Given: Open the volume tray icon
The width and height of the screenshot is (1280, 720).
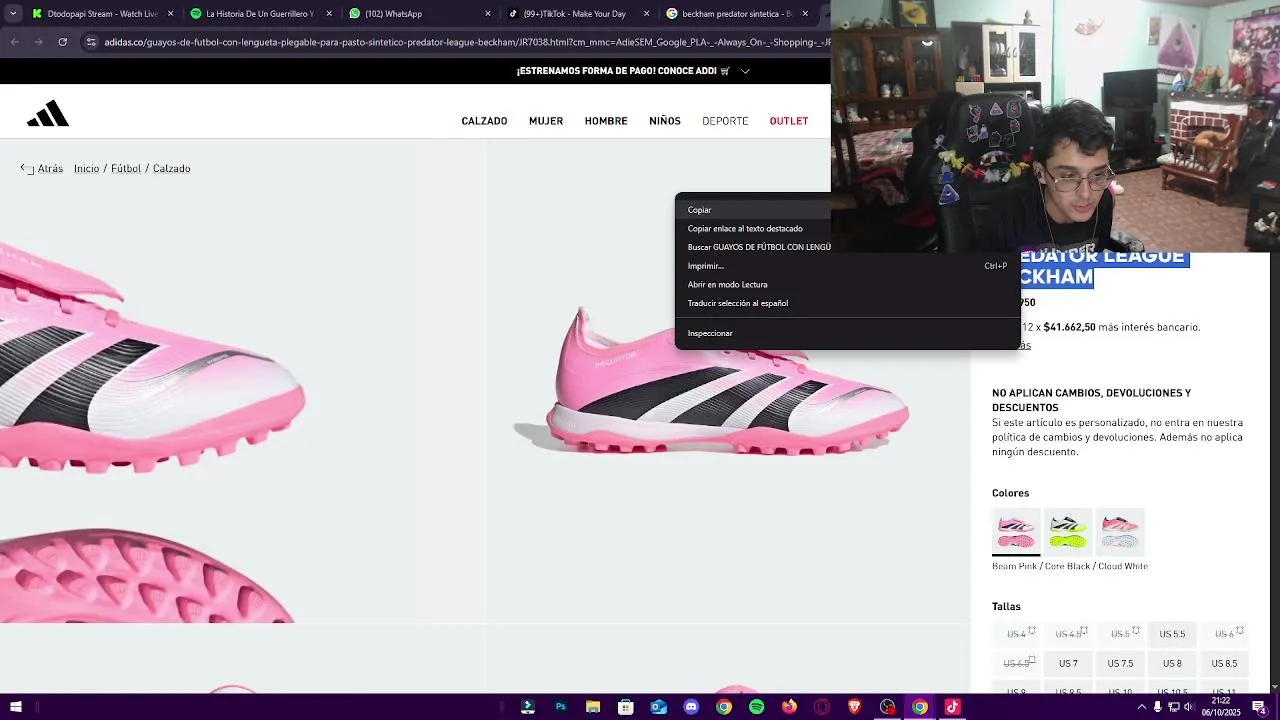Looking at the screenshot, I should coord(1190,707).
